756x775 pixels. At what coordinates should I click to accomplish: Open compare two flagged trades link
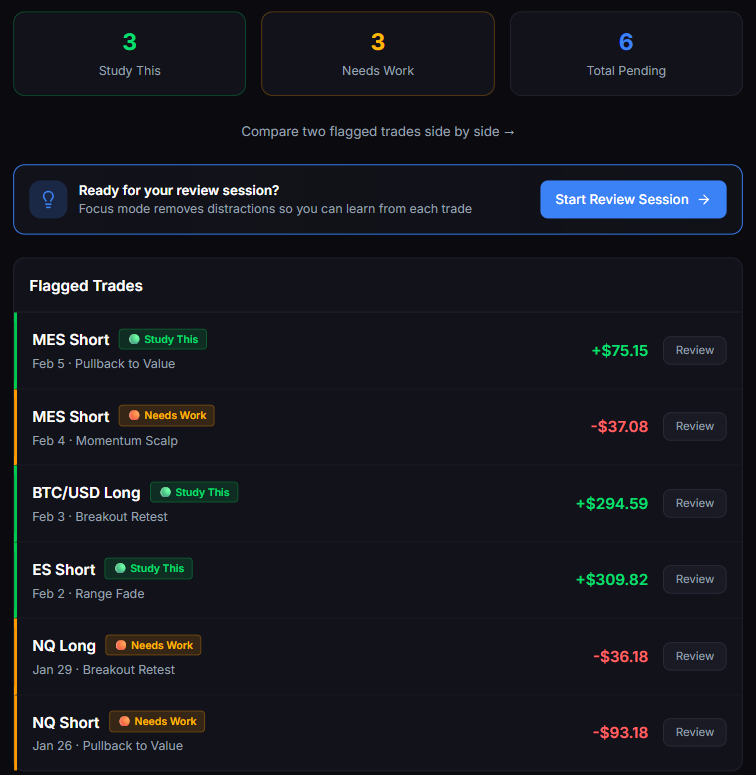pyautogui.click(x=378, y=131)
